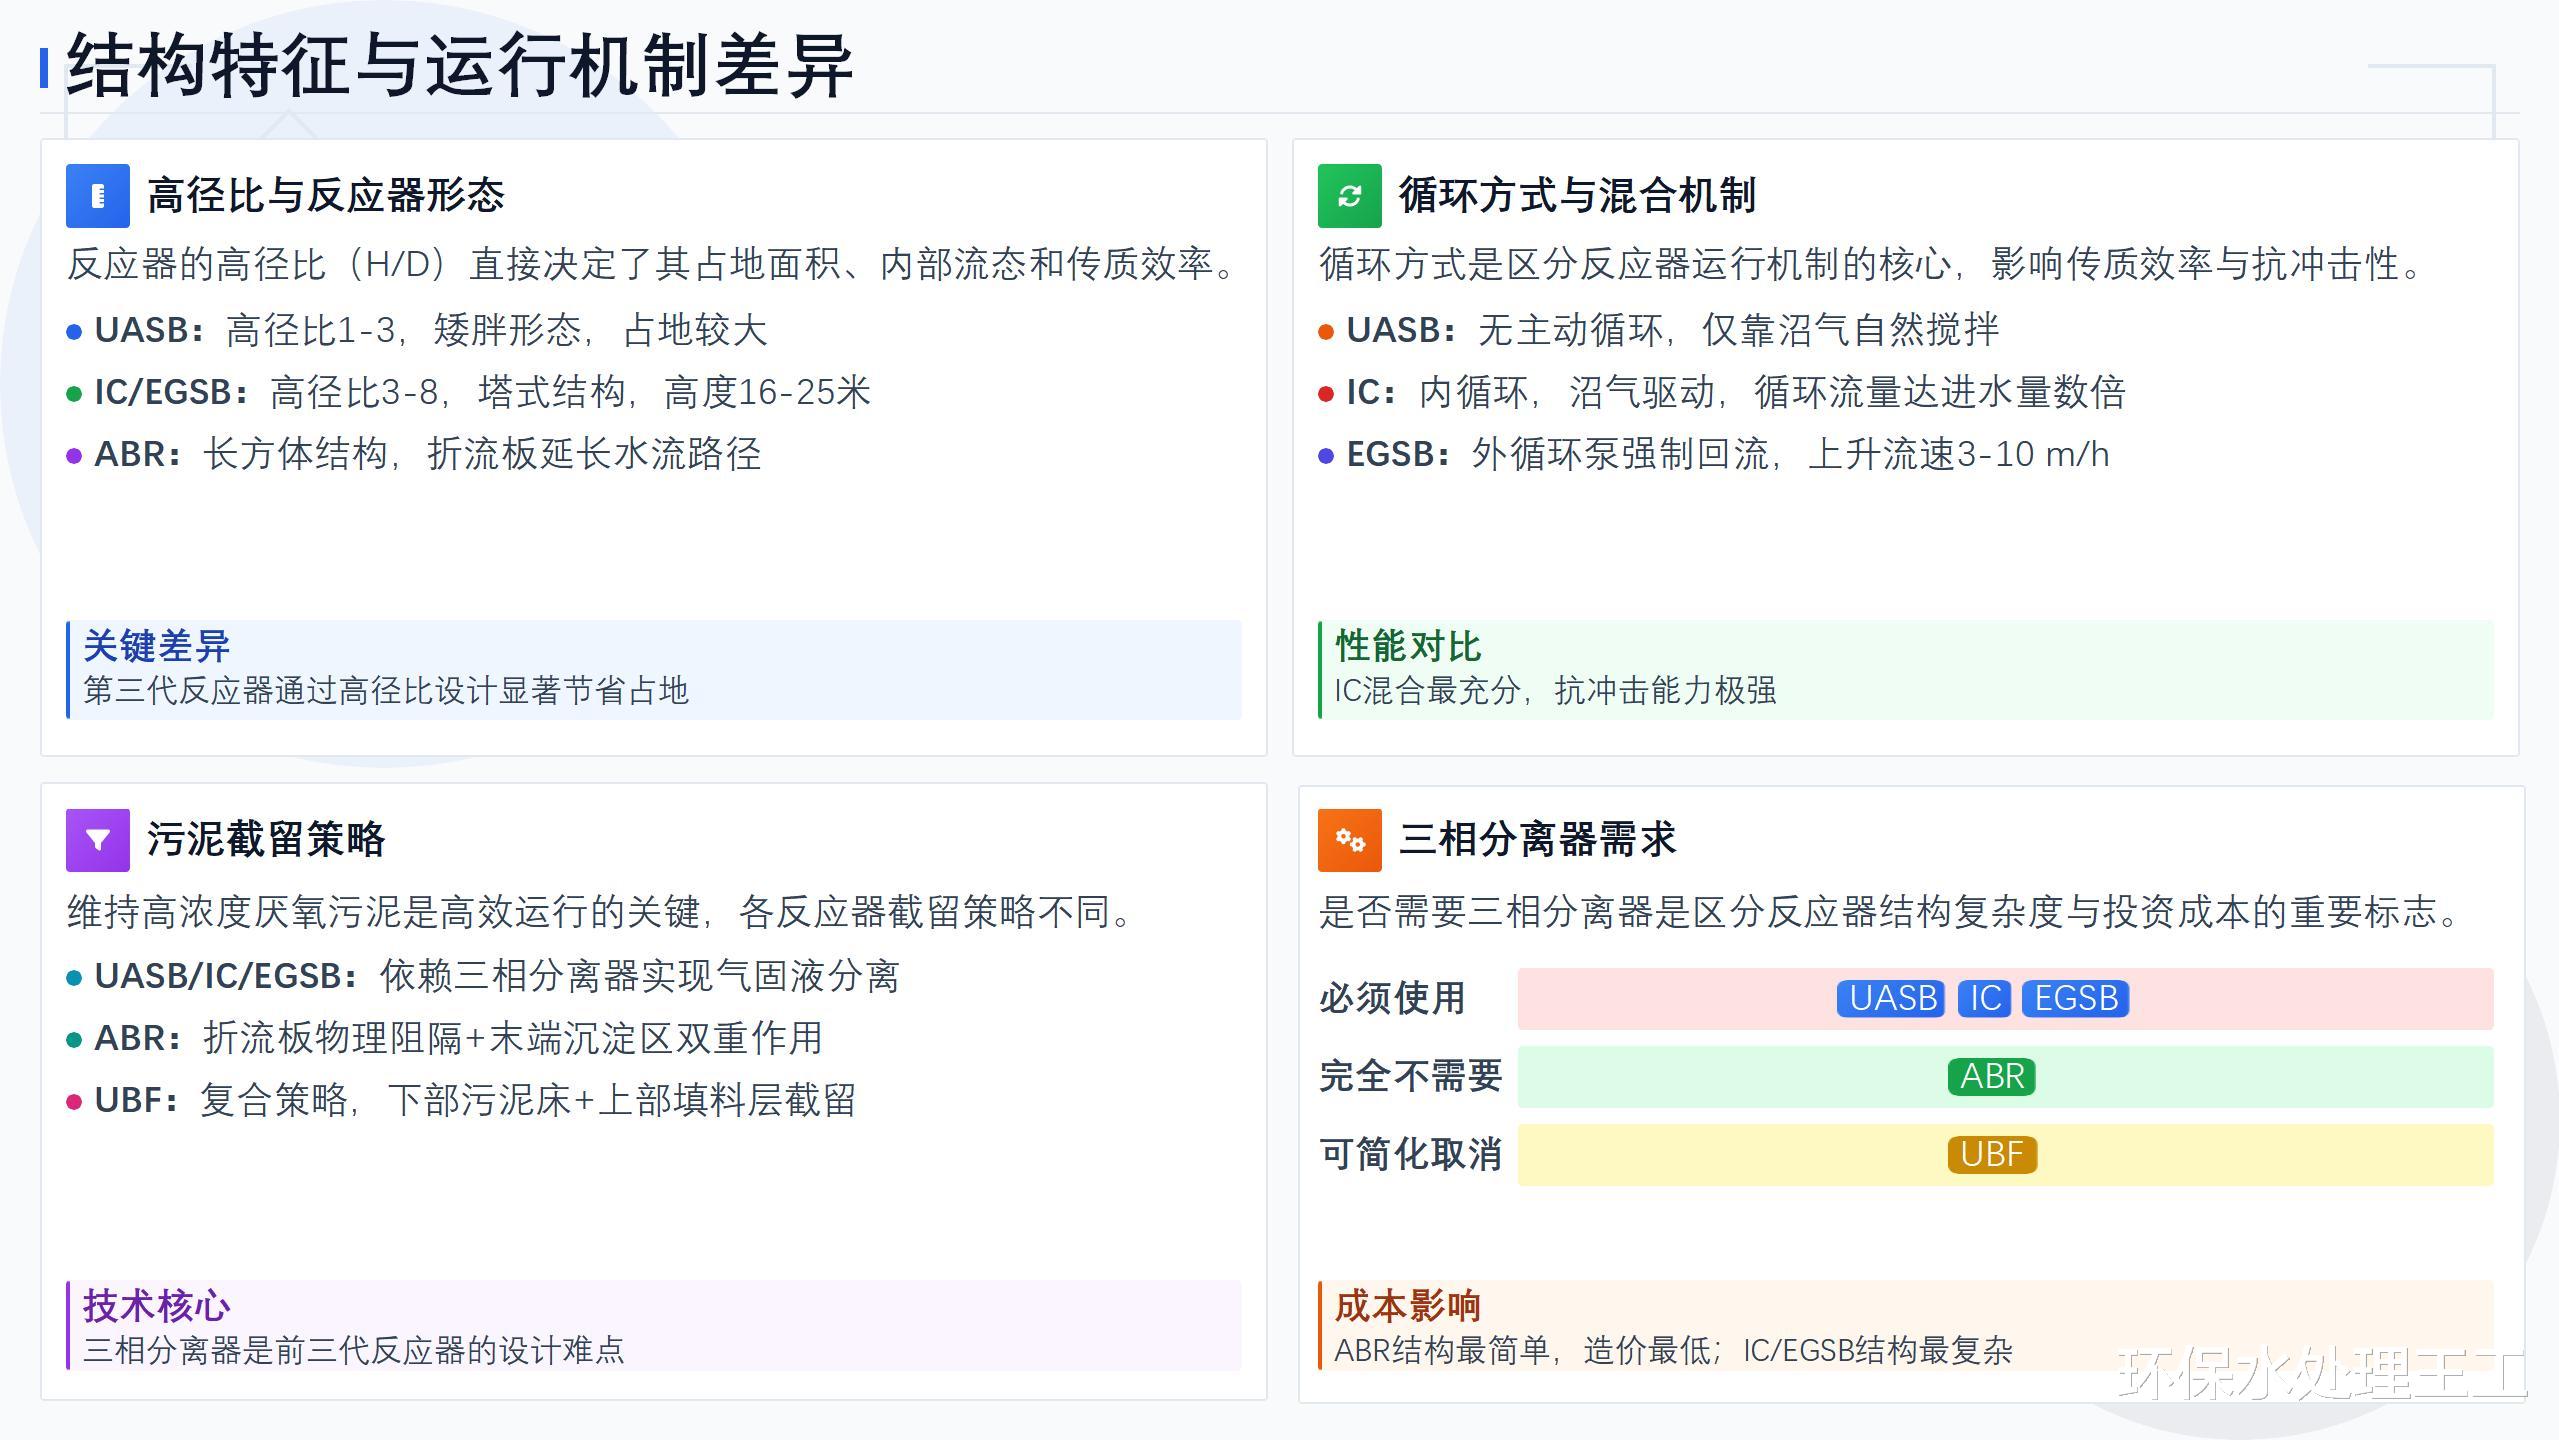Click the 环保水处理王工 watermark text
This screenshot has height=1440, width=2559.
pos(2322,1372)
